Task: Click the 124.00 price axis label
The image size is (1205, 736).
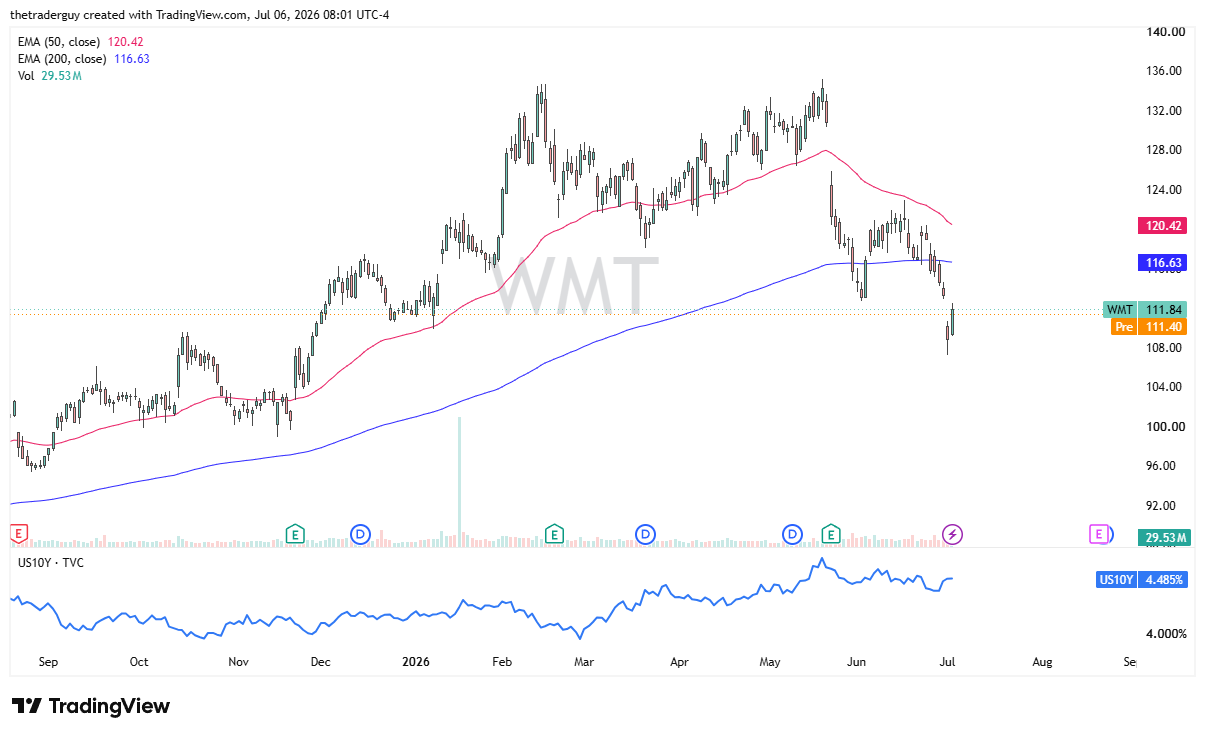Action: [x=1165, y=190]
